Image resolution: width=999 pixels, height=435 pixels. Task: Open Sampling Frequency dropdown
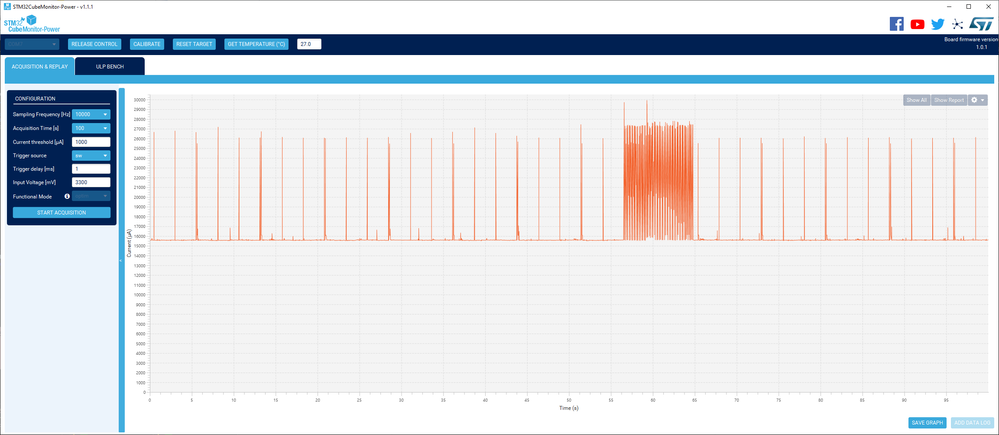[91, 115]
